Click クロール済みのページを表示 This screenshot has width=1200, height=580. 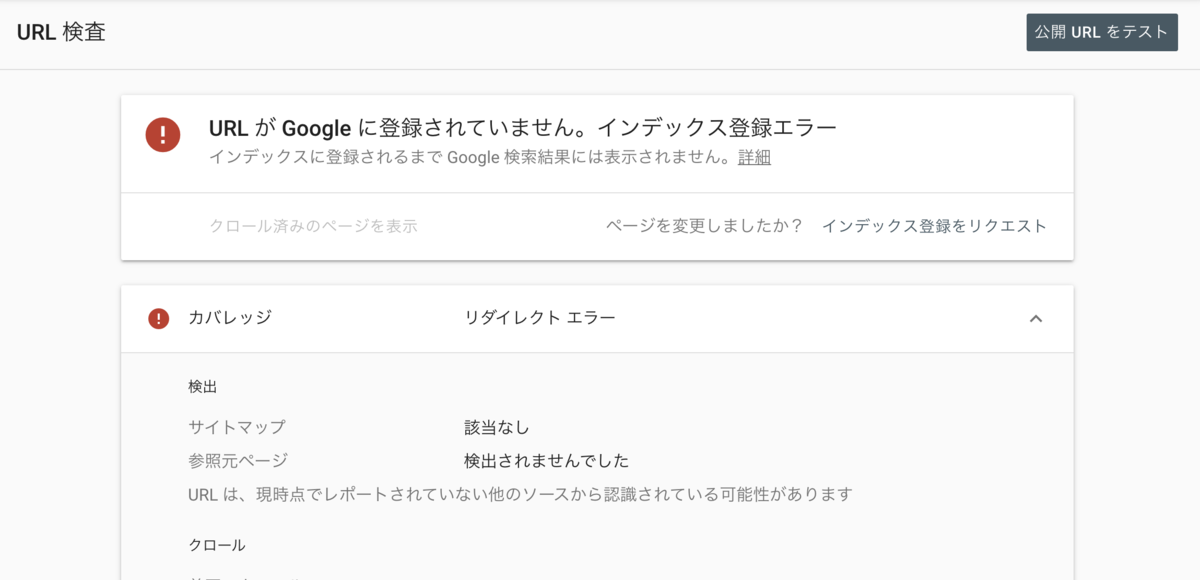point(314,226)
